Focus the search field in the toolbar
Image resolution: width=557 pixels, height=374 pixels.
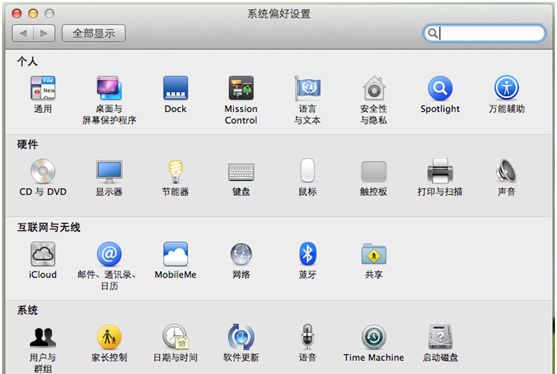484,33
